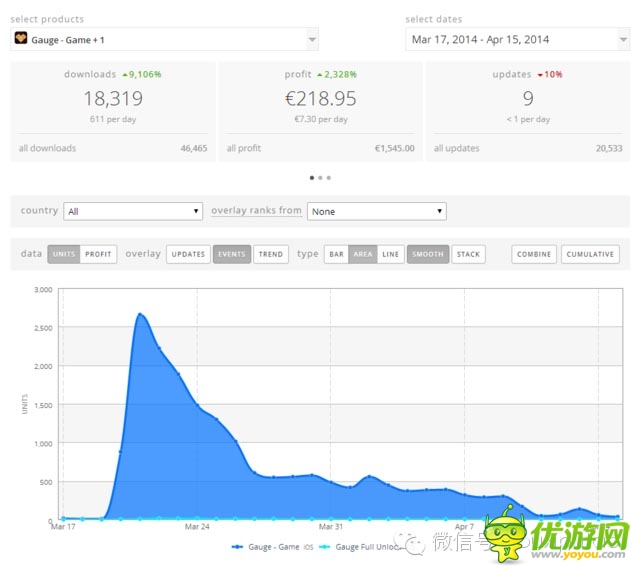
Task: Open the select products dropdown
Action: [x=165, y=39]
